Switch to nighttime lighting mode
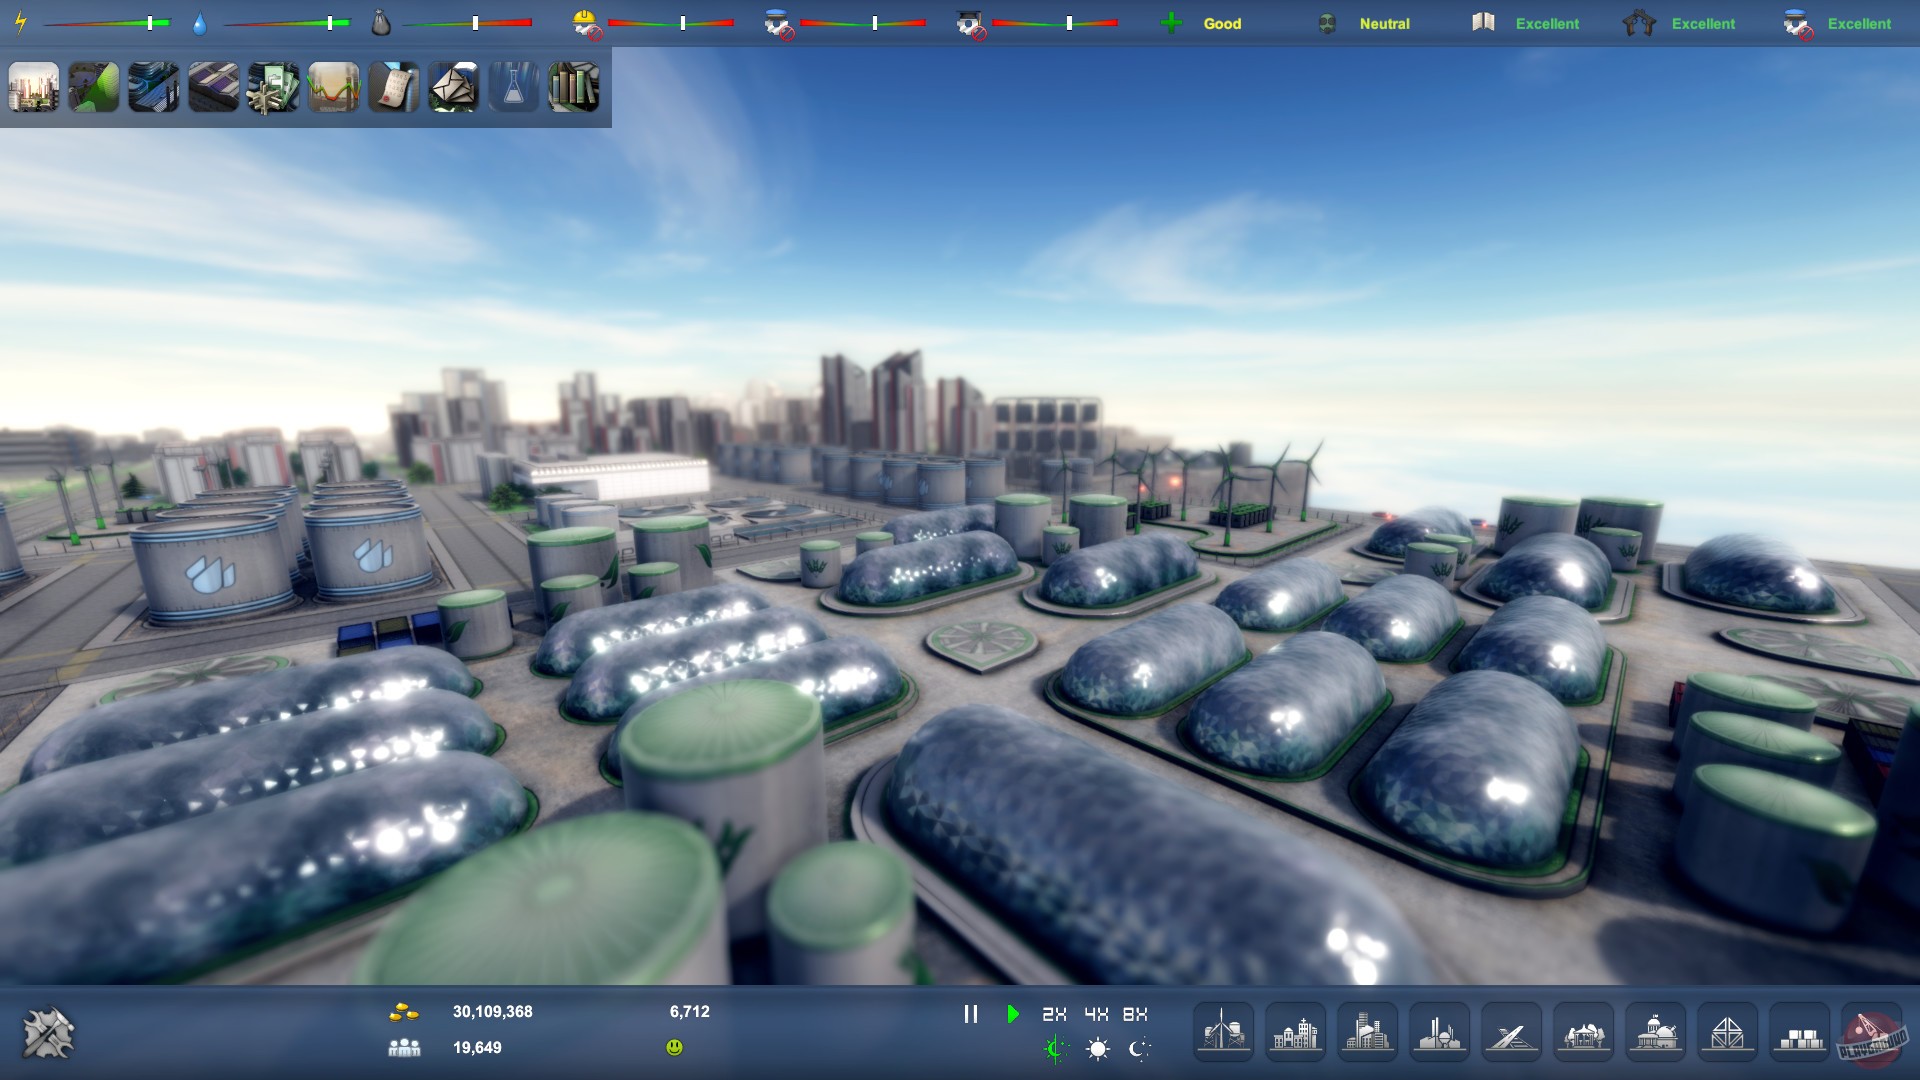Viewport: 1920px width, 1080px height. click(x=1139, y=1049)
